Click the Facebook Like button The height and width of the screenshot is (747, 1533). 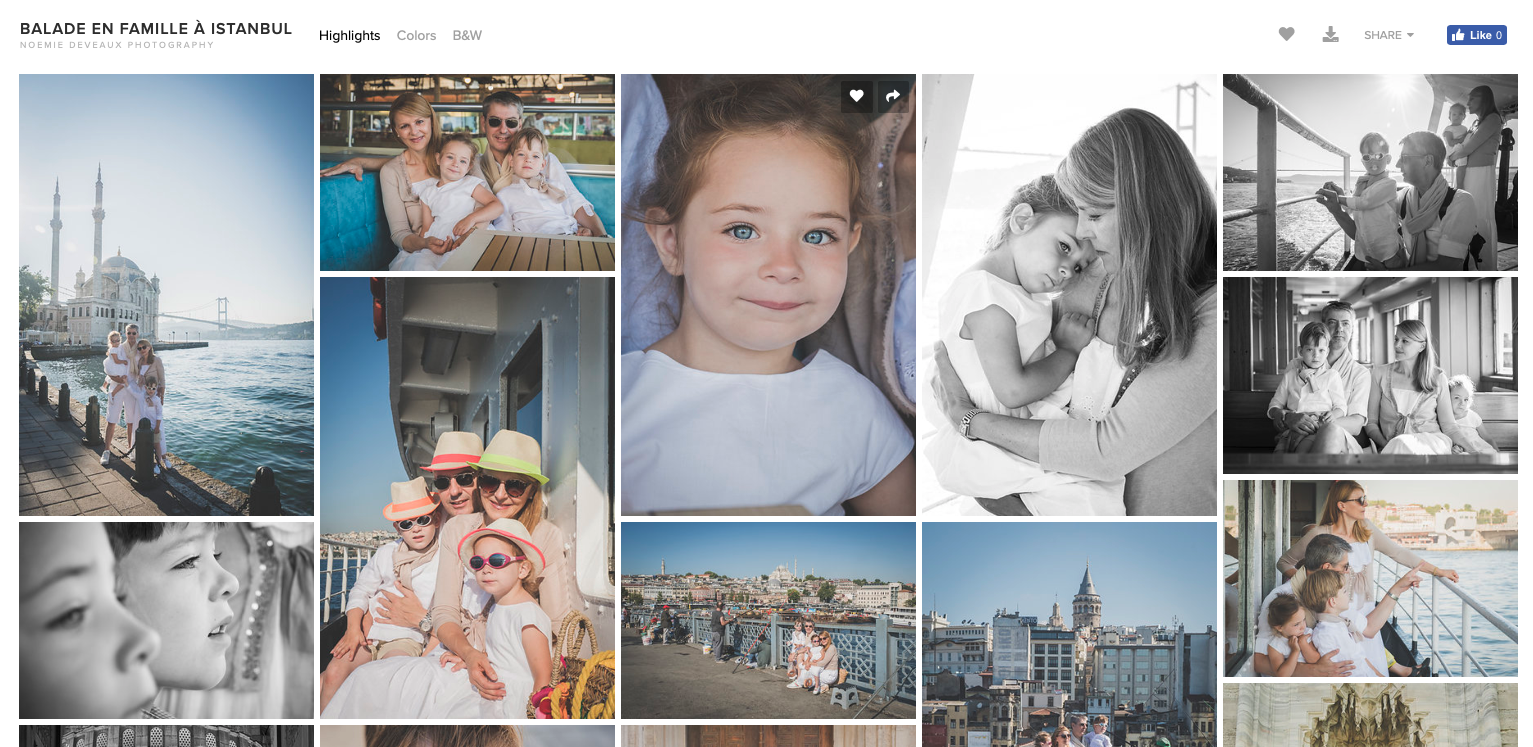[x=1476, y=35]
